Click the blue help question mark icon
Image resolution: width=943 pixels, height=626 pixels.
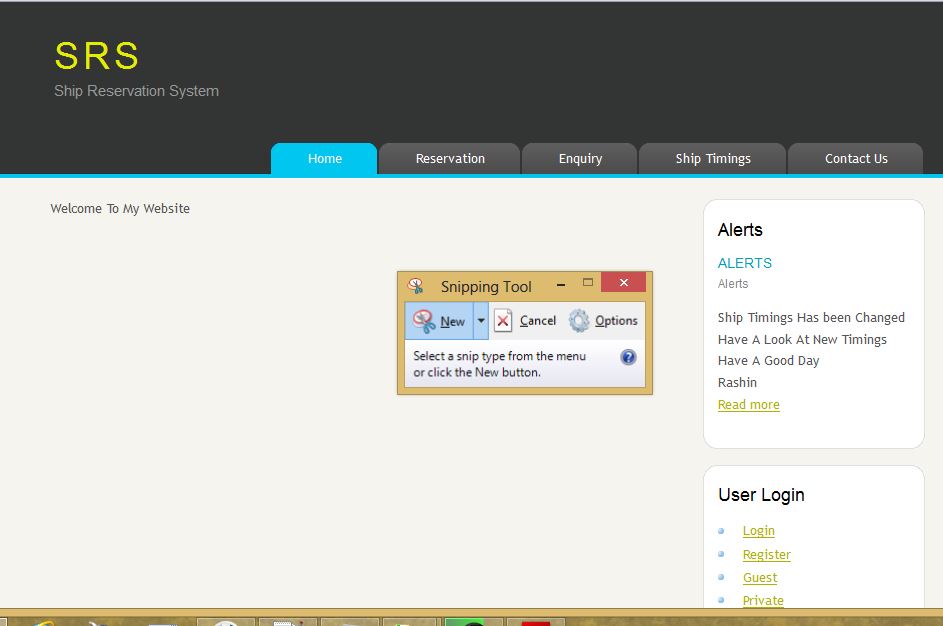(628, 357)
